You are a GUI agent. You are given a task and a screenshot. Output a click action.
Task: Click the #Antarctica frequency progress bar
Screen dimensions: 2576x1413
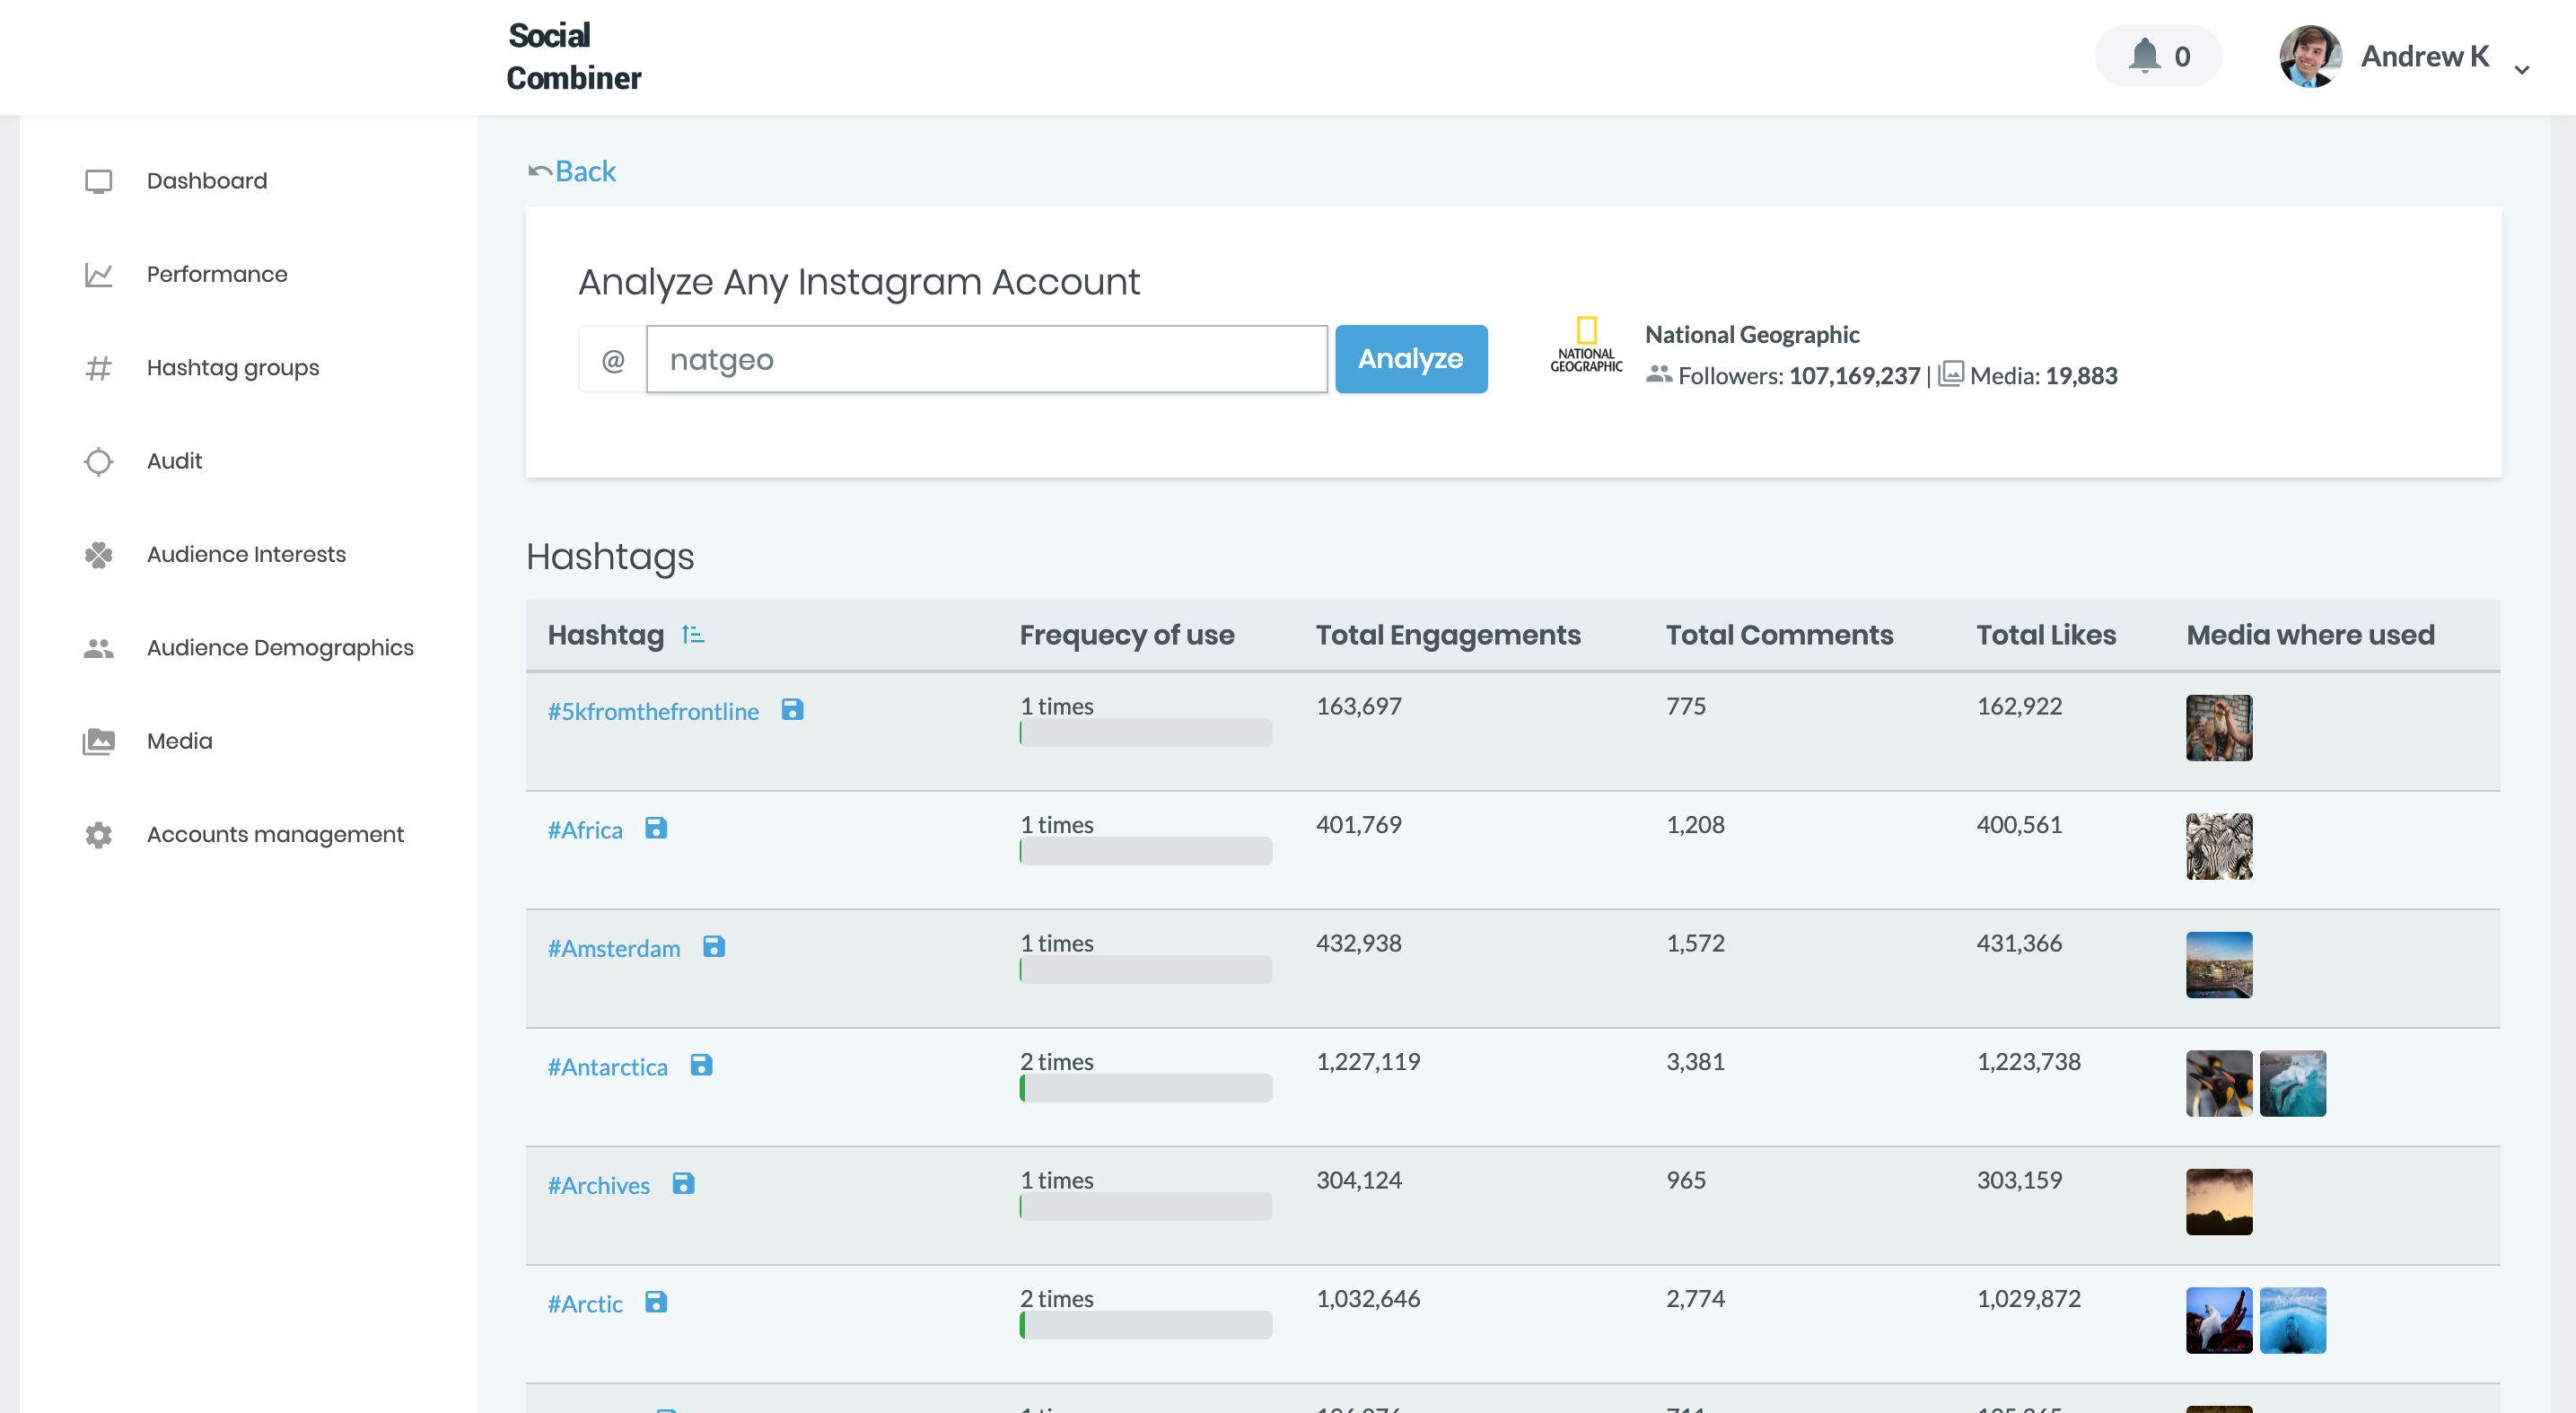point(1145,1088)
